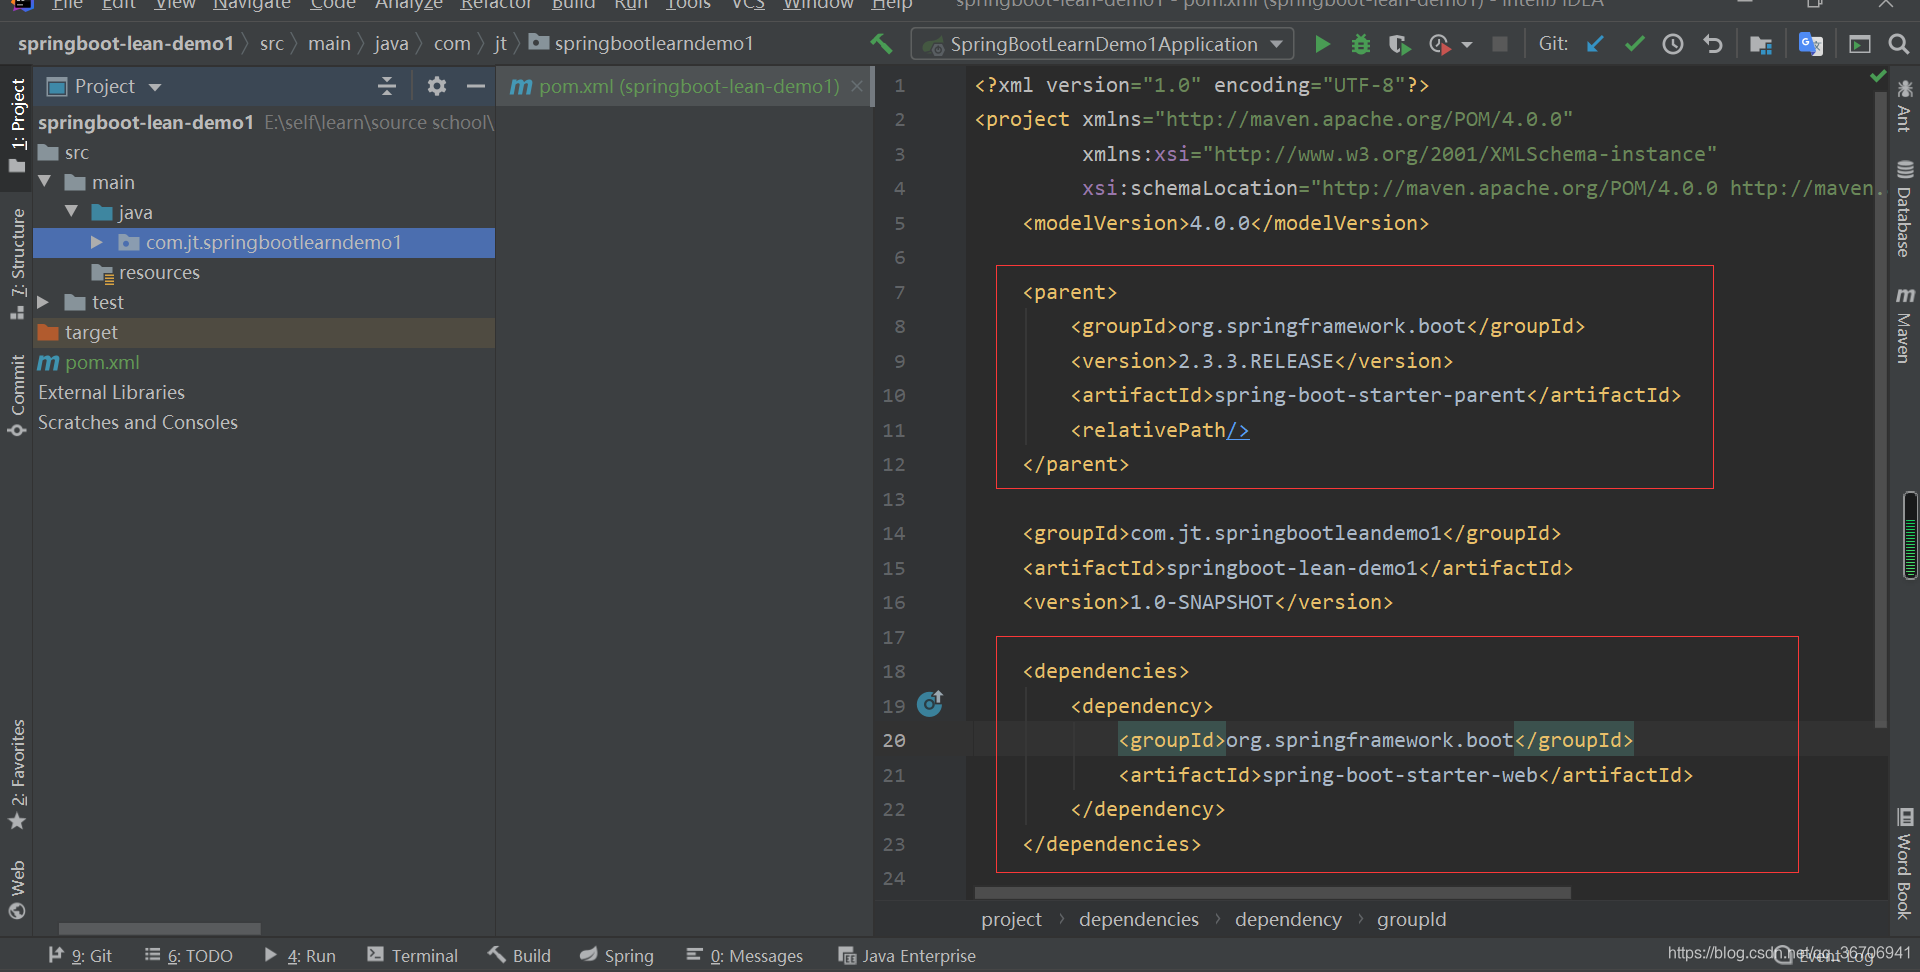
Task: Click the src breadcrumb in navigation bar
Action: pyautogui.click(x=271, y=44)
